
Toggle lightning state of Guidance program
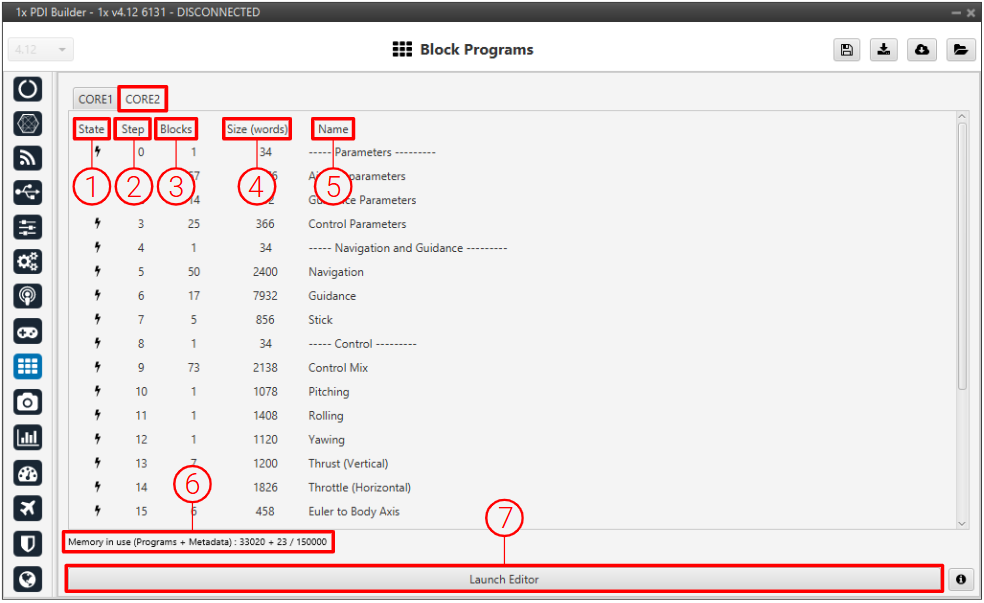pyautogui.click(x=97, y=295)
